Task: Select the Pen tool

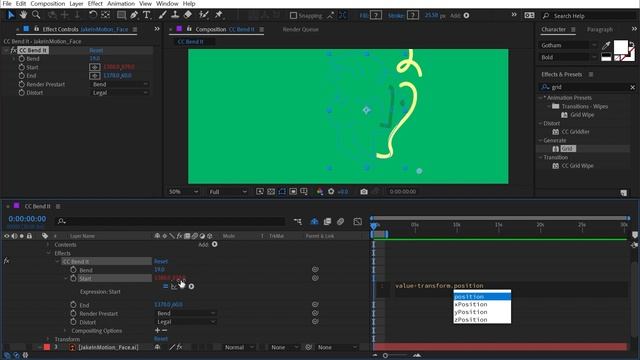Action: (x=134, y=15)
